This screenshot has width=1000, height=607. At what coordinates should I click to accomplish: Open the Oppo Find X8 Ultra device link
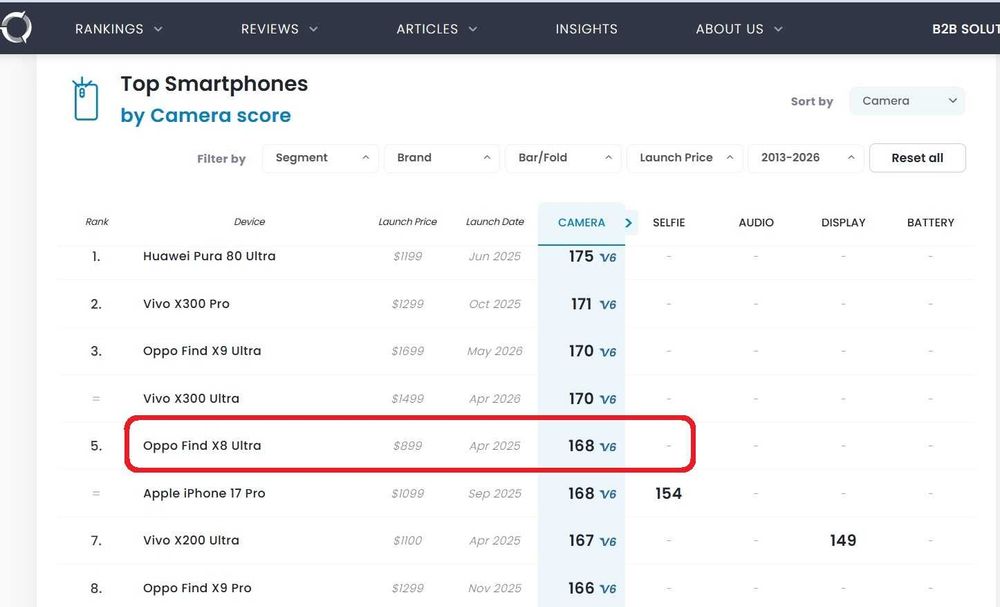point(202,446)
